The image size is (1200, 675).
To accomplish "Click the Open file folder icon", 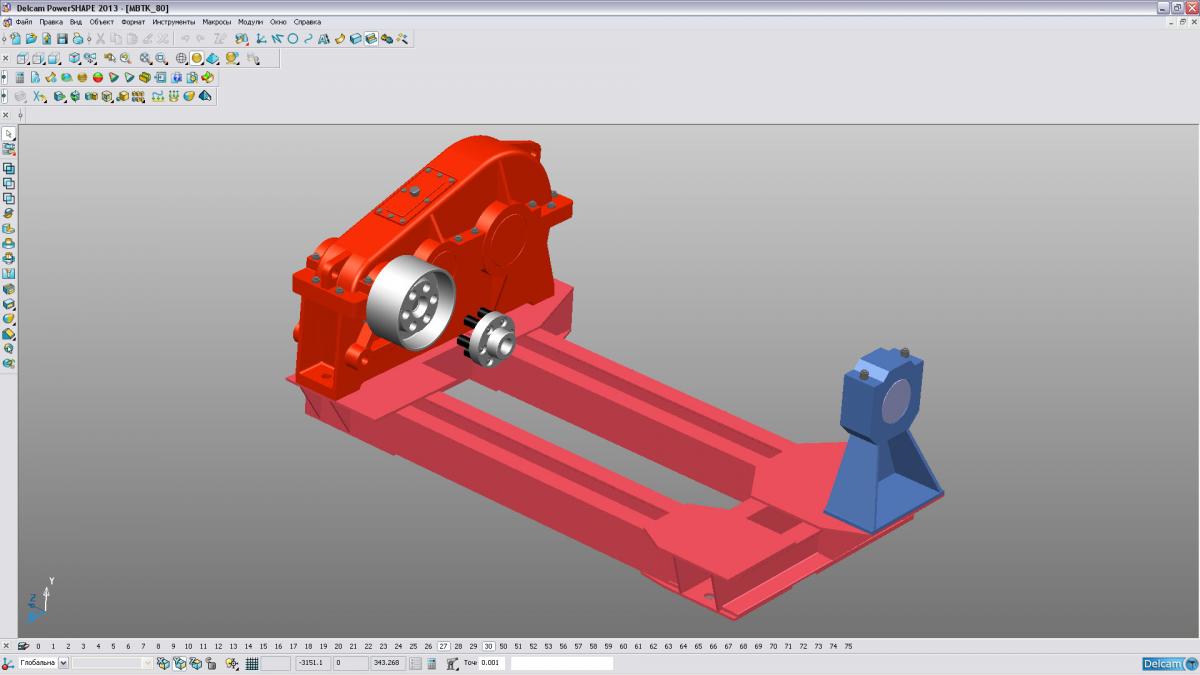I will click(x=31, y=38).
